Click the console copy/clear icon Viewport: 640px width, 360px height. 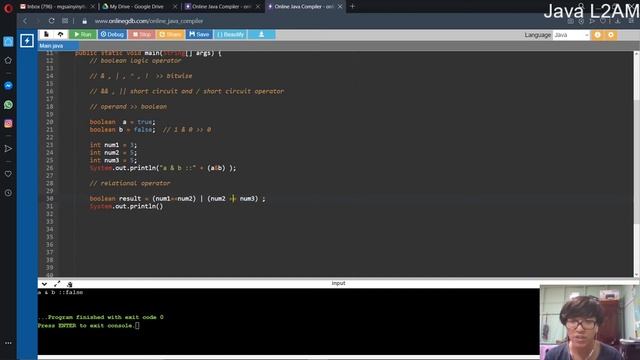click(69, 284)
